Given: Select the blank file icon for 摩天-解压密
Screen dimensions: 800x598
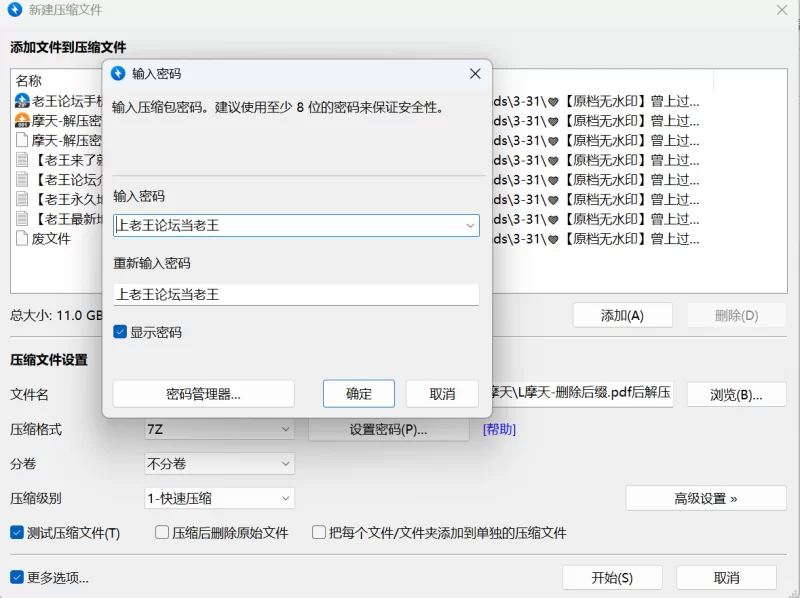Looking at the screenshot, I should [x=22, y=140].
